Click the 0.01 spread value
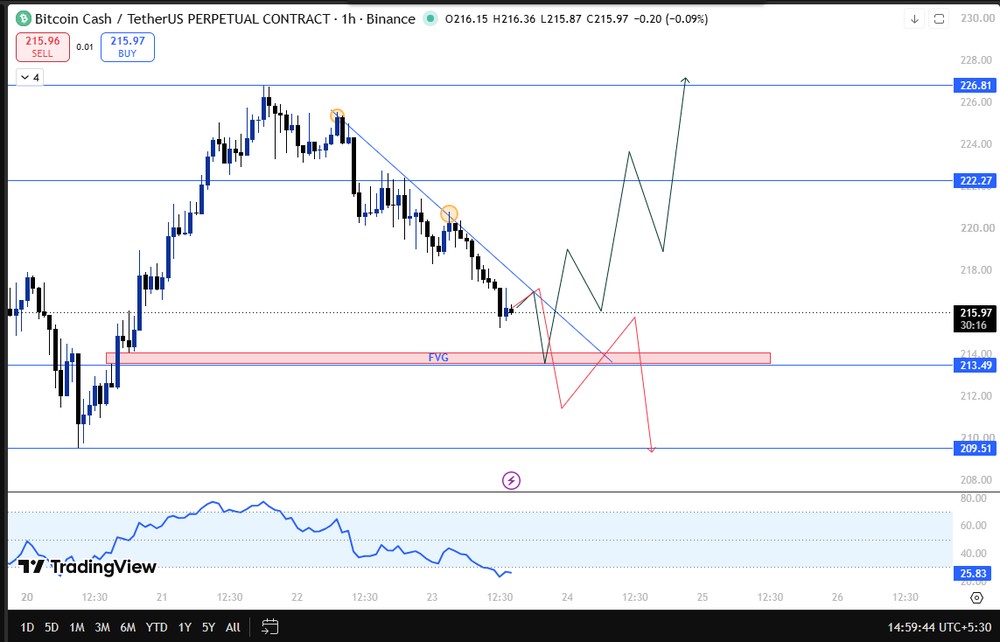This screenshot has height=642, width=1000. coord(85,47)
